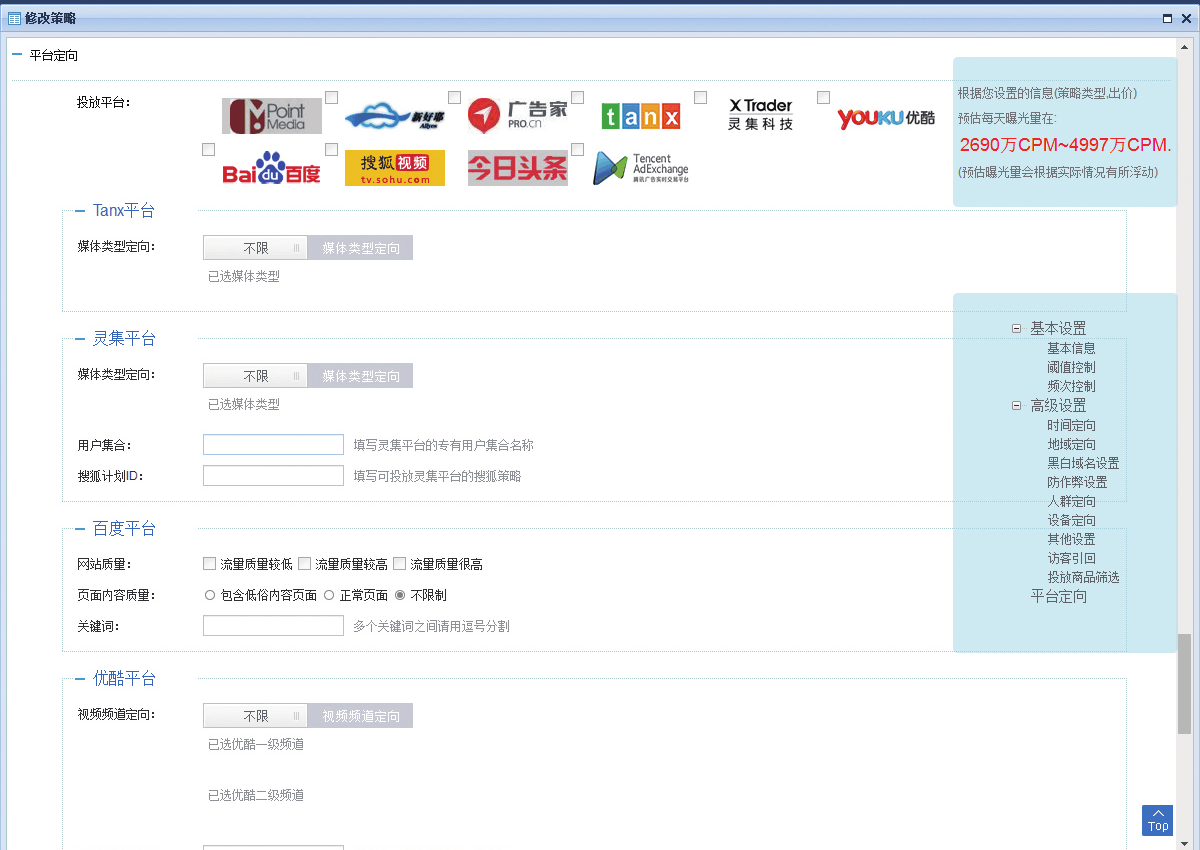Switch Tanx平台 toggle to 媒体类型定向
Image resolution: width=1200 pixels, height=850 pixels.
[x=361, y=248]
